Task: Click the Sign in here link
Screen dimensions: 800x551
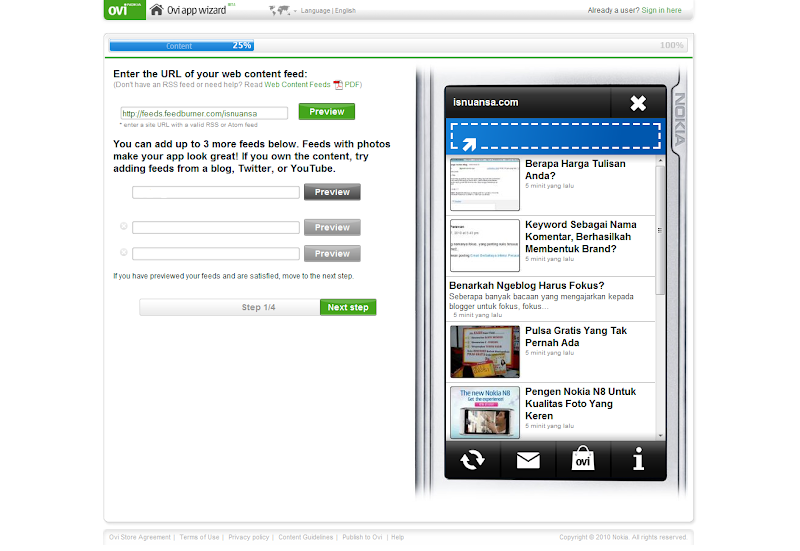Action: 661,10
